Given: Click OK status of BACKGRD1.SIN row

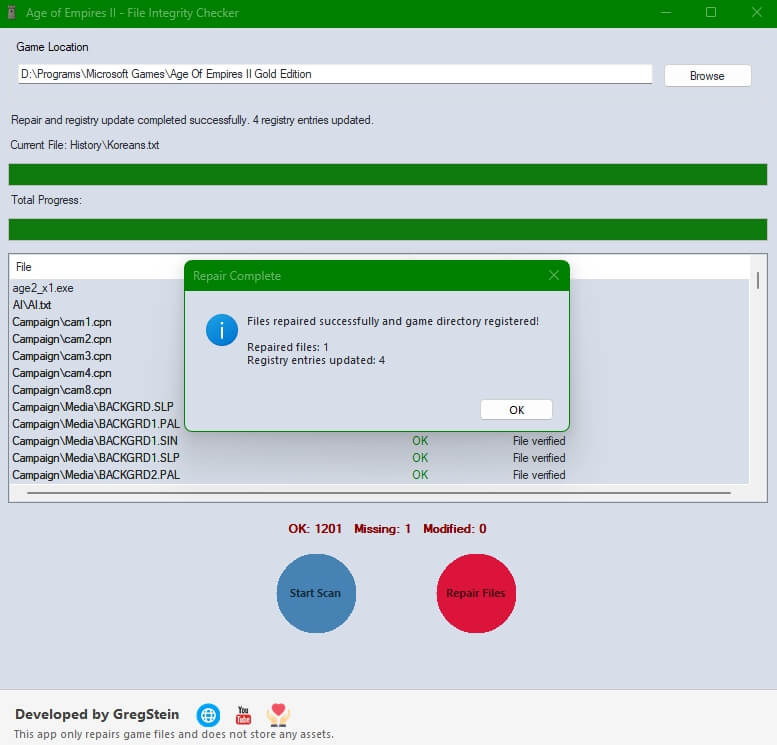Looking at the screenshot, I should (x=420, y=441).
